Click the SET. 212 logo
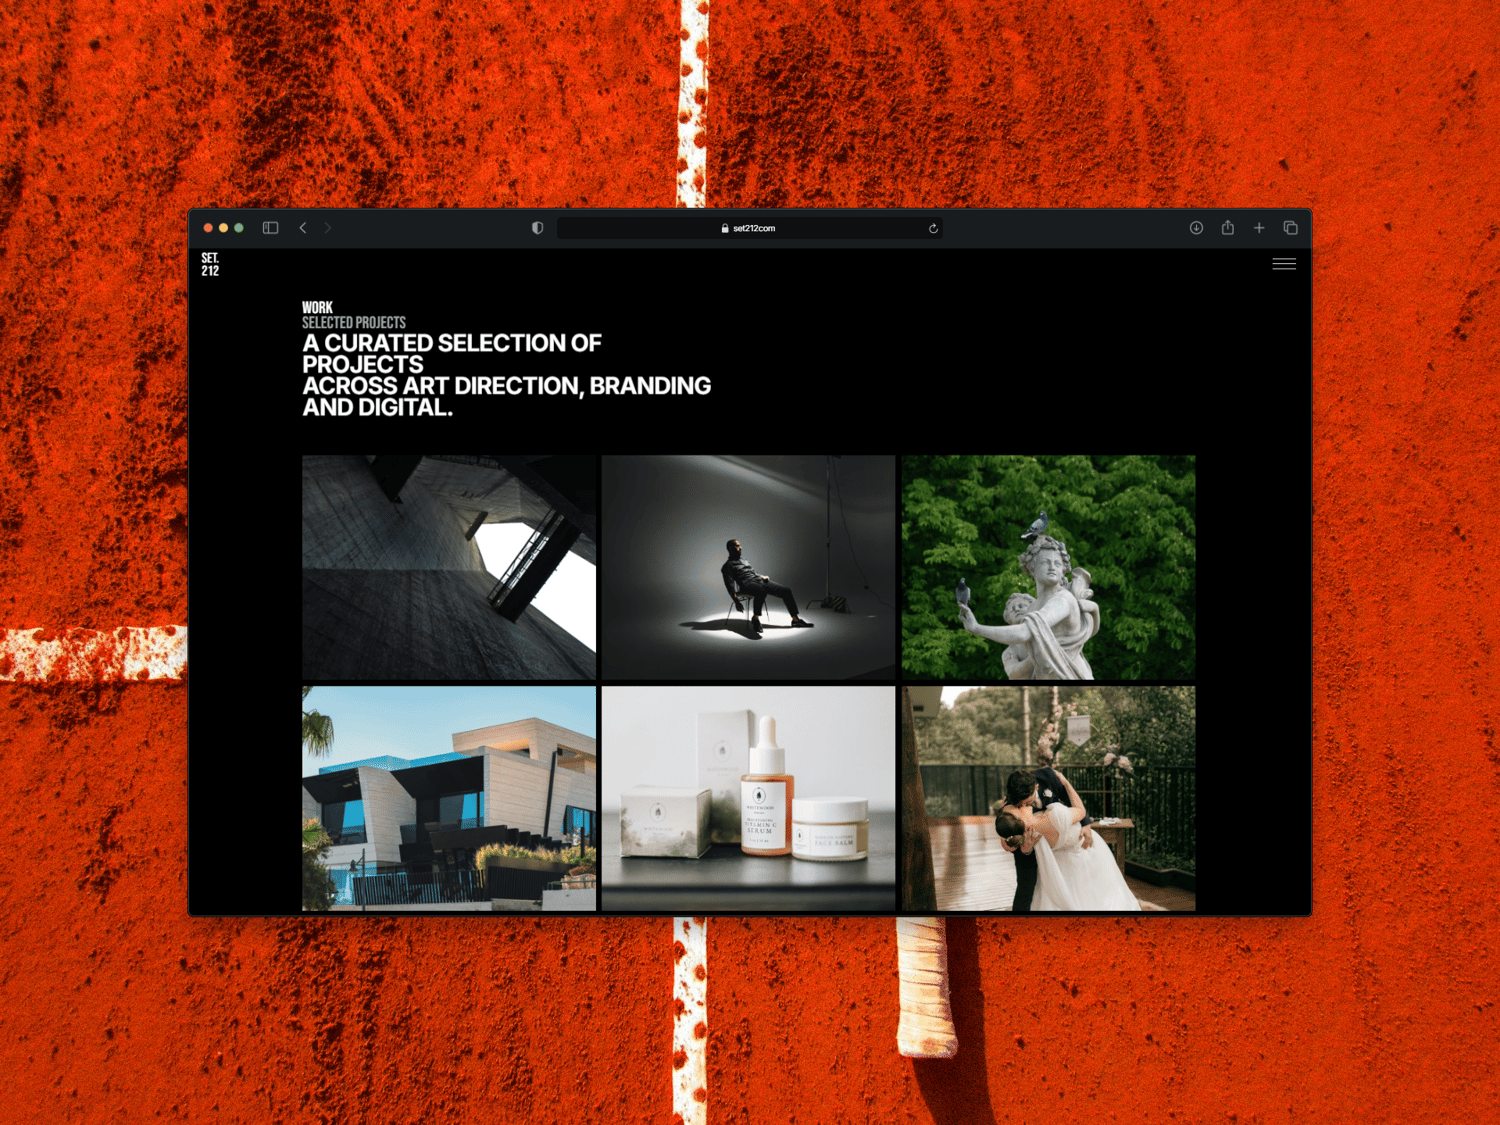The height and width of the screenshot is (1125, 1500). click(x=210, y=264)
